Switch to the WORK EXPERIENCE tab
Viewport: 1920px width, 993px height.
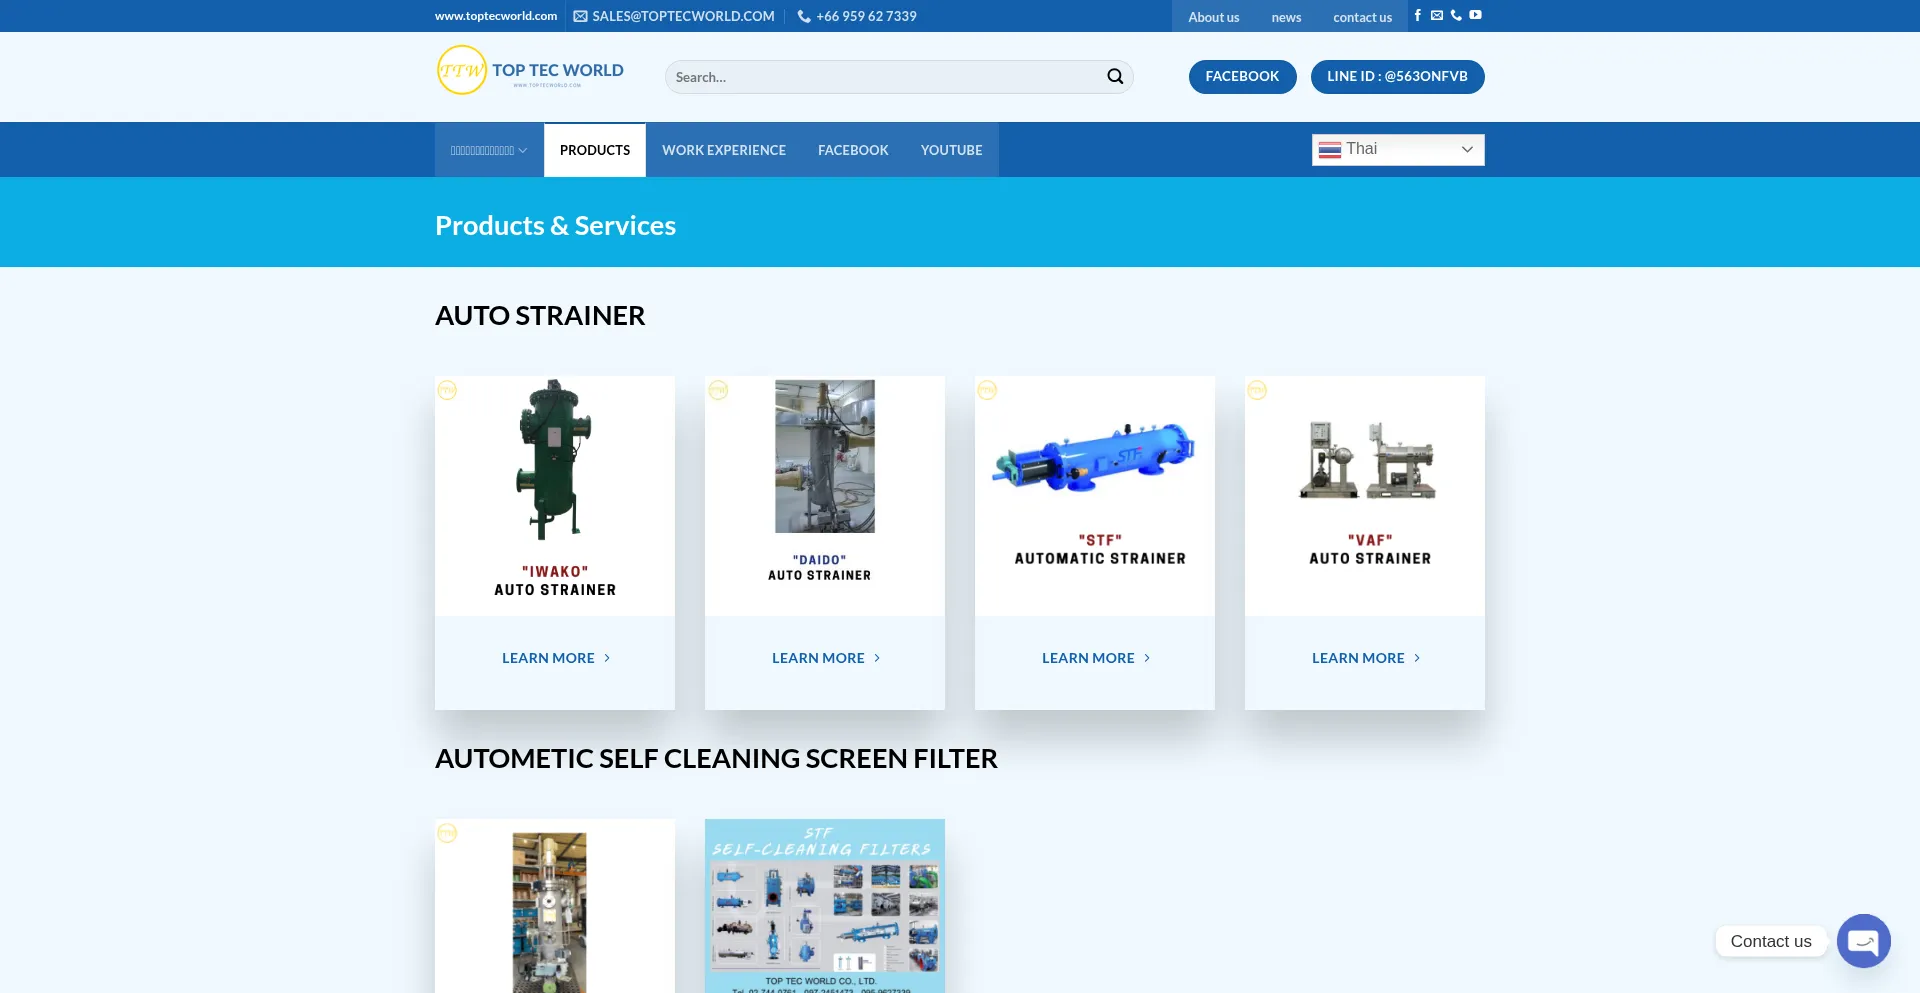(723, 150)
